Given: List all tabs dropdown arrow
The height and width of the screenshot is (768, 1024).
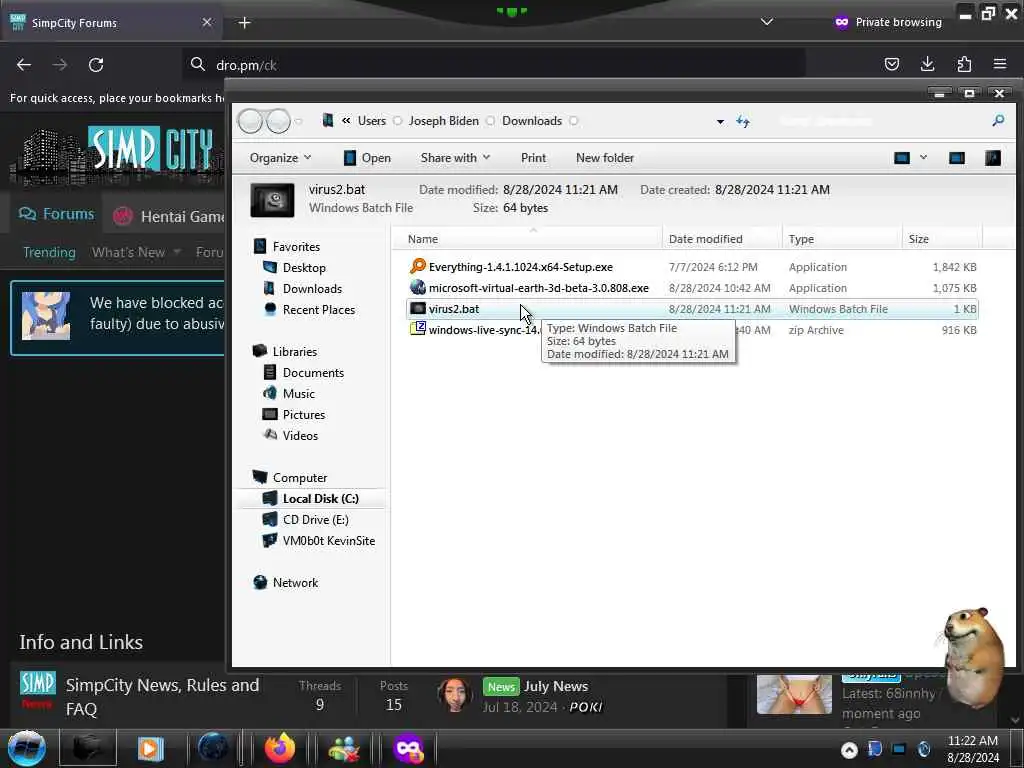Looking at the screenshot, I should click(x=767, y=22).
